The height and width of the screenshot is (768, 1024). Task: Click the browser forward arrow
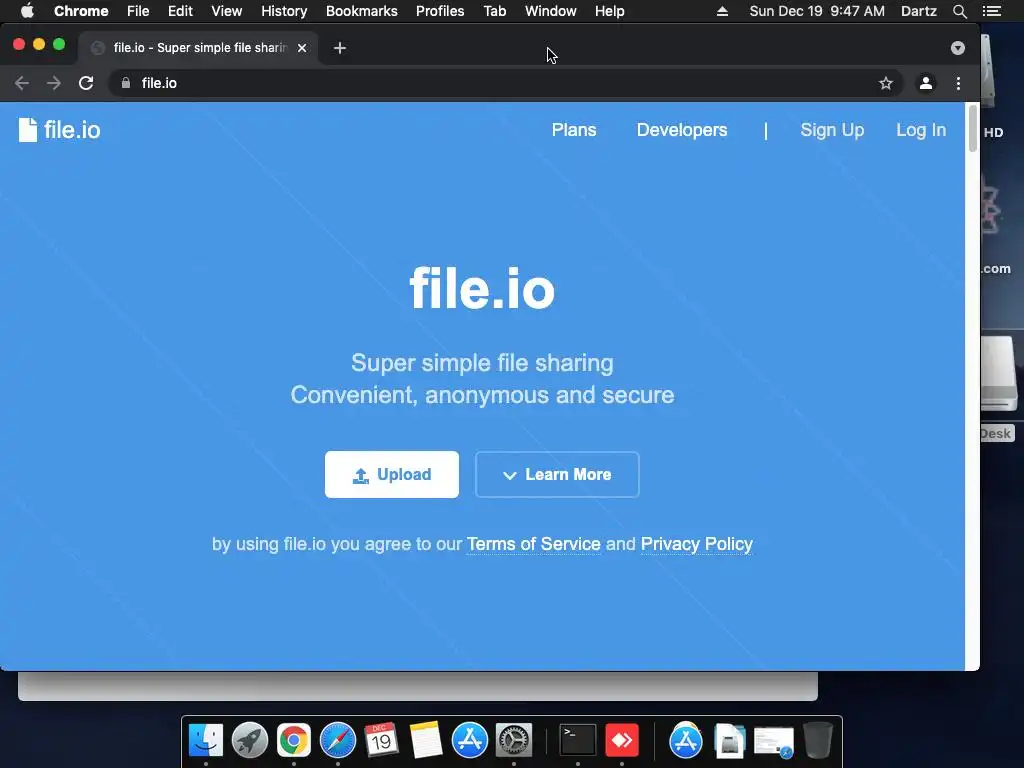(54, 83)
